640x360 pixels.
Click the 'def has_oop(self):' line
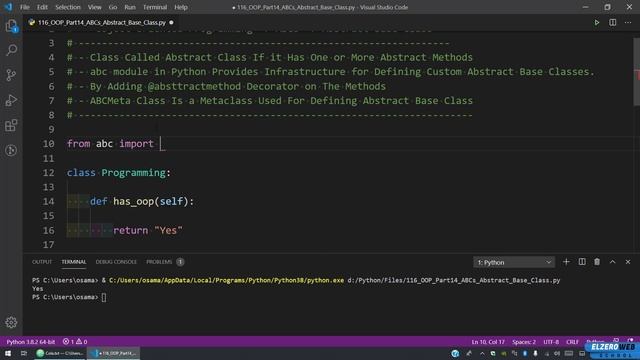(142, 202)
